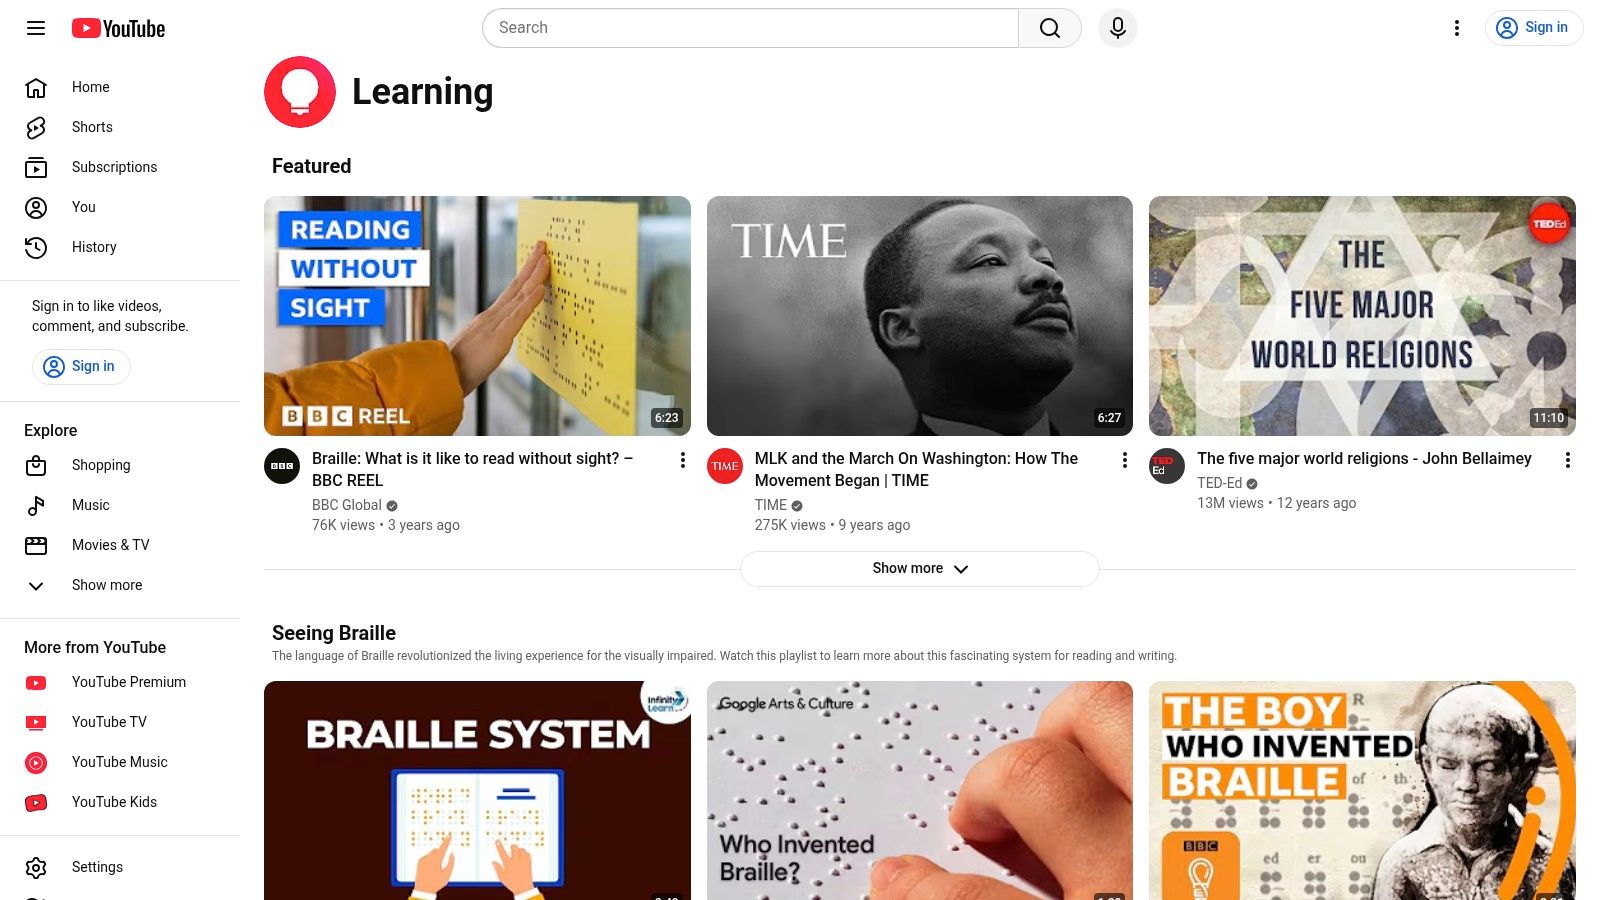
Task: Click the BBC channel avatar
Action: (282, 466)
